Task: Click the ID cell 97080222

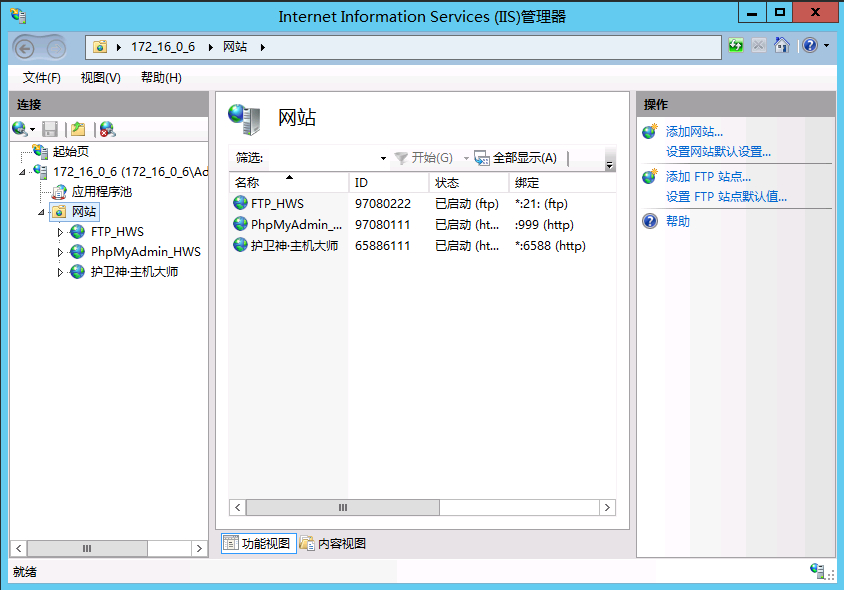Action: tap(383, 204)
